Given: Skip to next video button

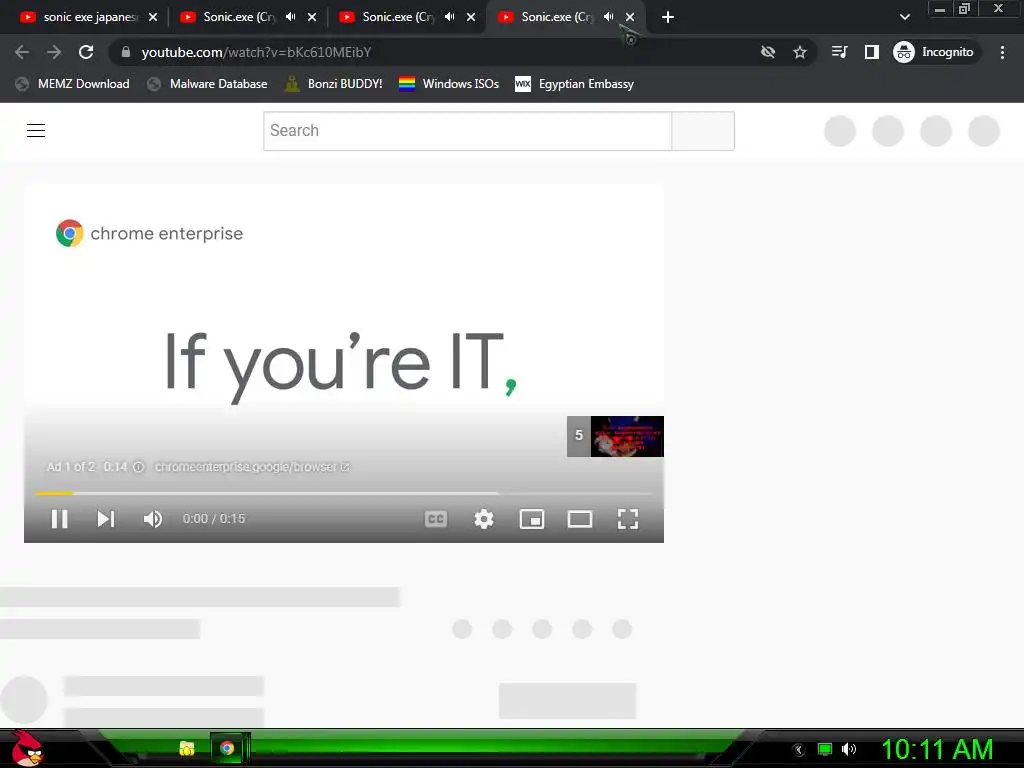Looking at the screenshot, I should 106,519.
